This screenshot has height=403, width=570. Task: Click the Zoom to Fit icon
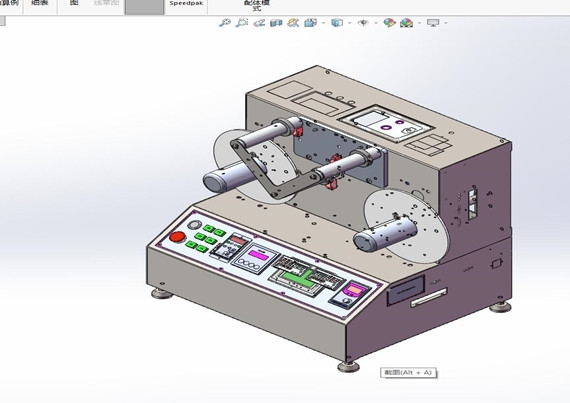[225, 23]
